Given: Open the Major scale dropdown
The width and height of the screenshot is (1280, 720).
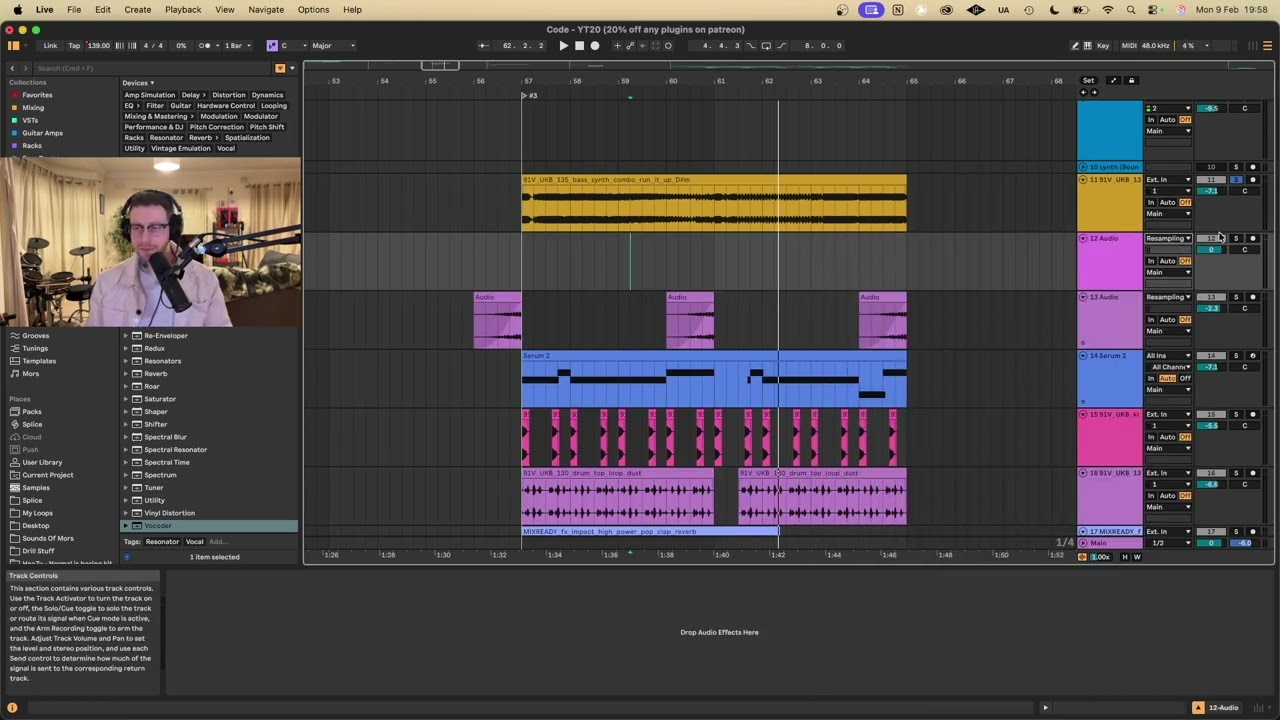Looking at the screenshot, I should (x=333, y=45).
